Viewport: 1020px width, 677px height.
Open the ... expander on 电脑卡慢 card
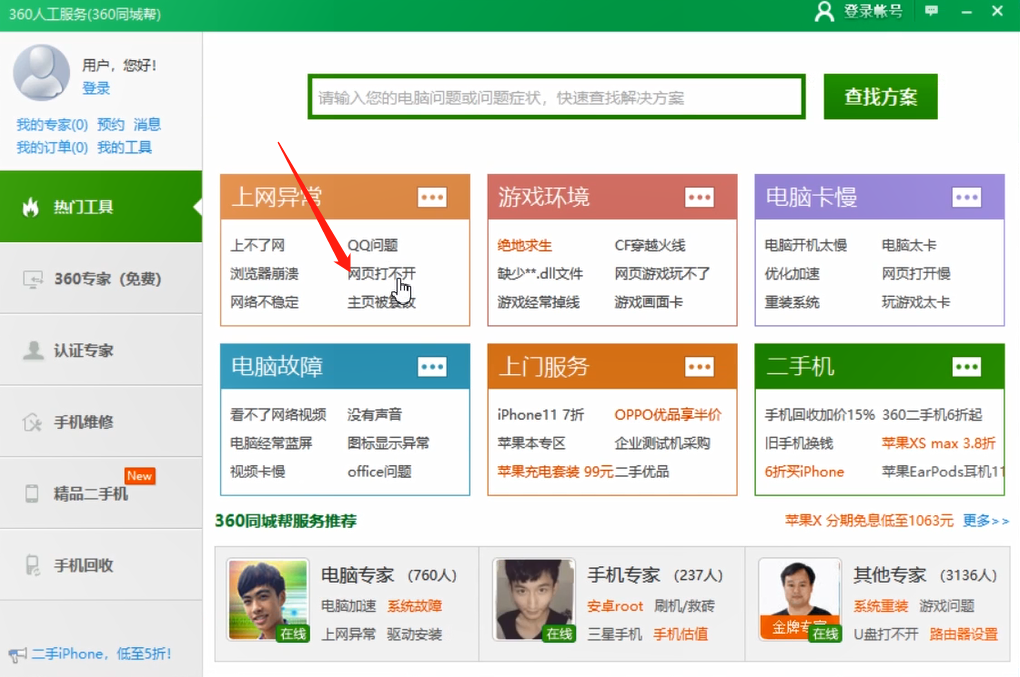pos(966,197)
